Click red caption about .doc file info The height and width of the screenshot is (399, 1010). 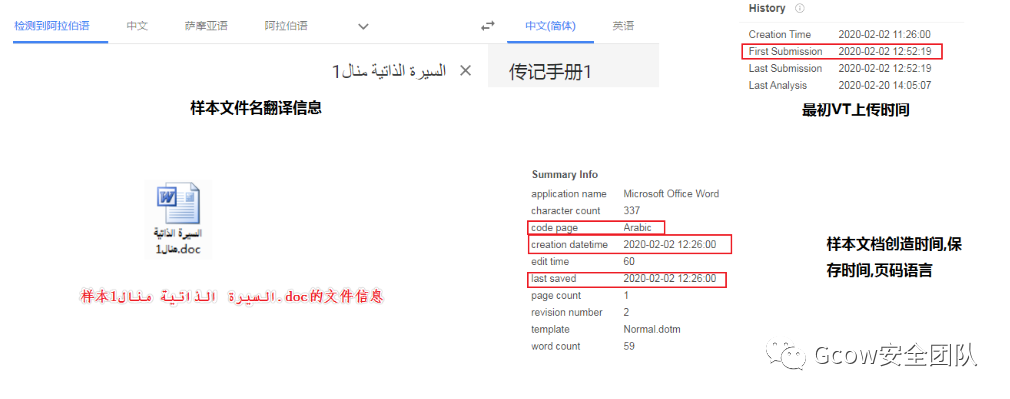pos(233,297)
